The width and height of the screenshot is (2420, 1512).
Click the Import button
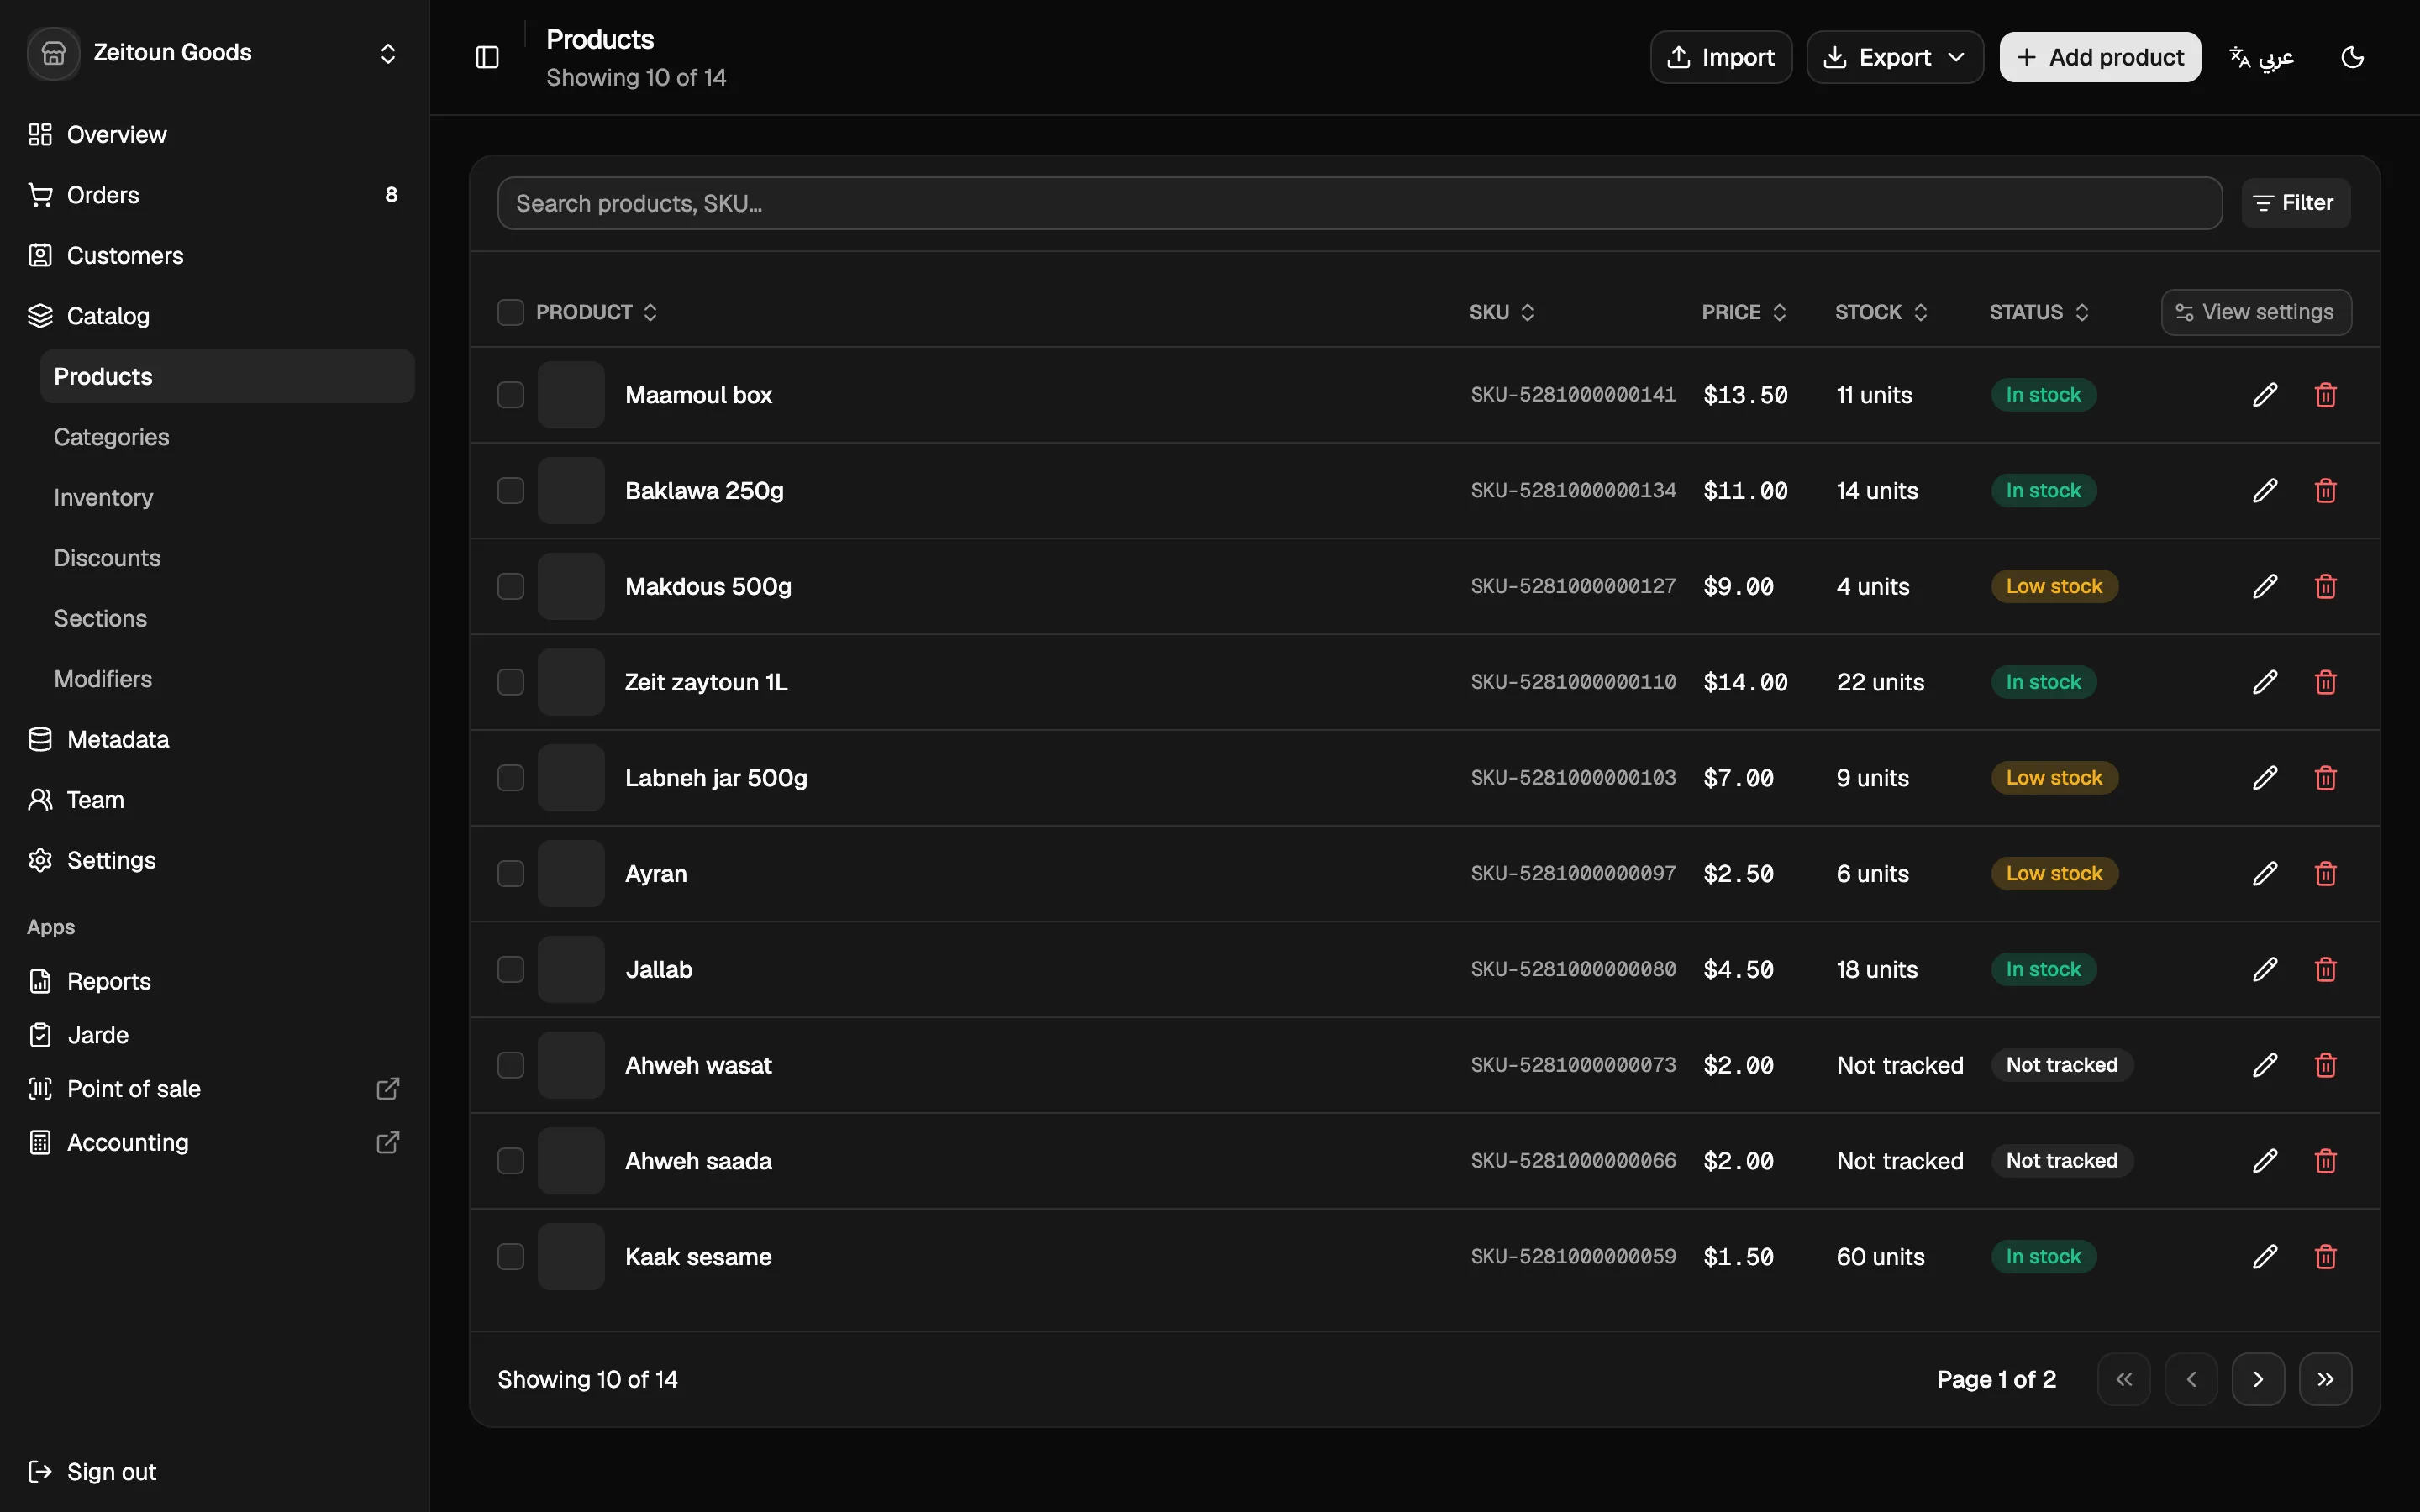(x=1720, y=57)
